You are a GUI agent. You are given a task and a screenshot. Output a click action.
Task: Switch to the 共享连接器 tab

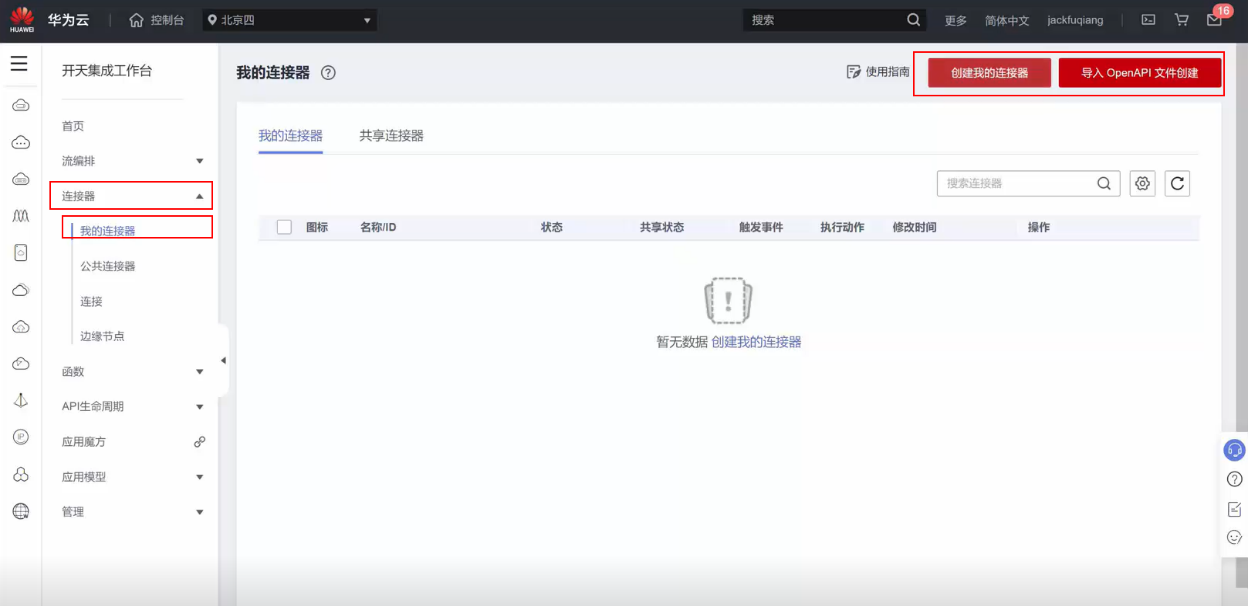coord(391,136)
